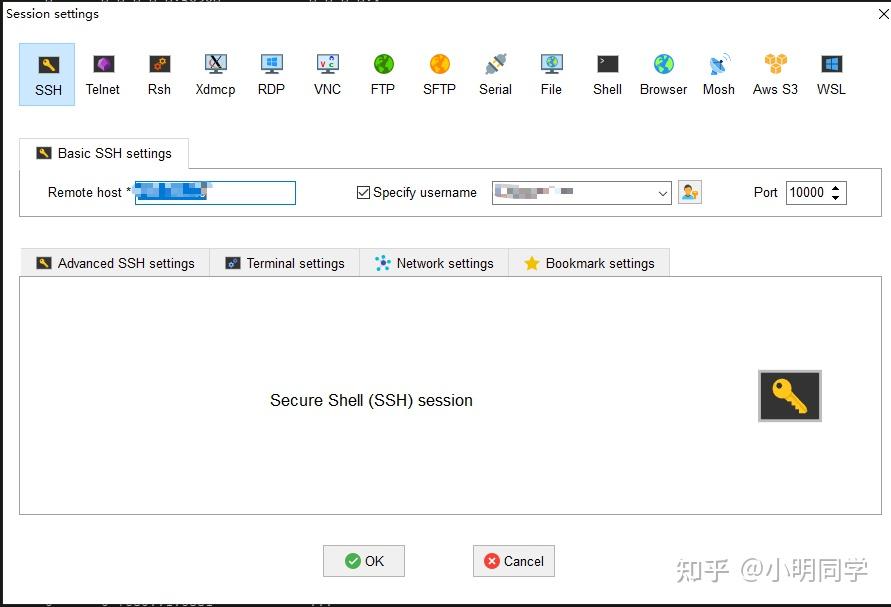
Task: Select the WSL session type
Action: coord(830,72)
